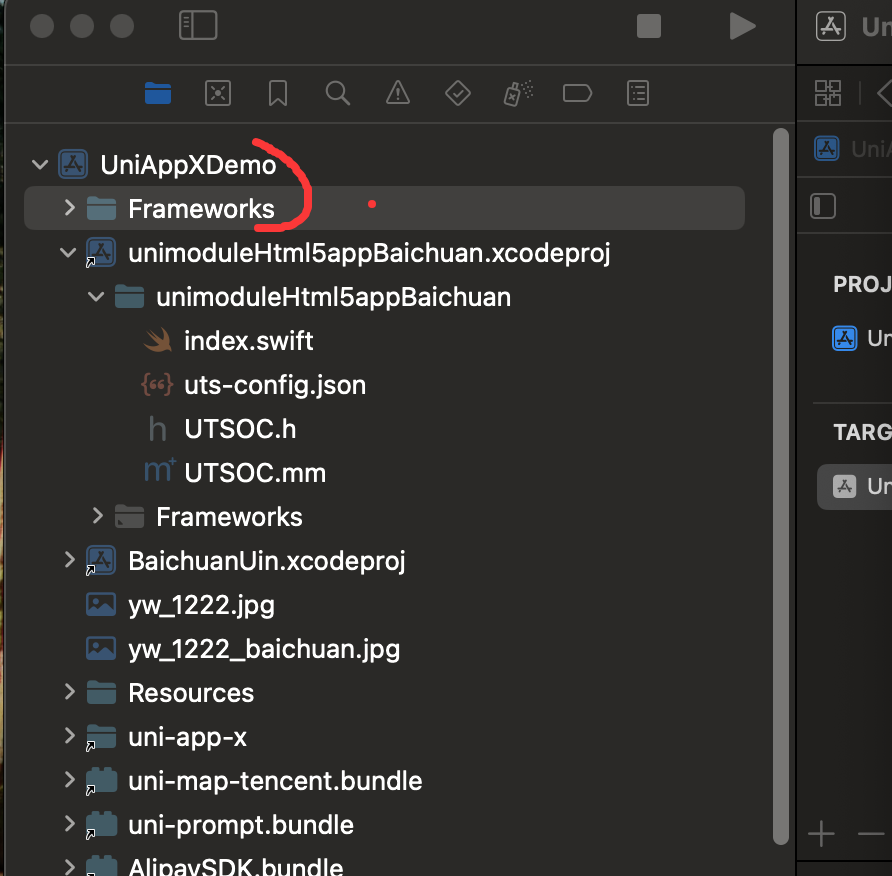Click the editor tab app icon
This screenshot has width=892, height=876.
(831, 27)
